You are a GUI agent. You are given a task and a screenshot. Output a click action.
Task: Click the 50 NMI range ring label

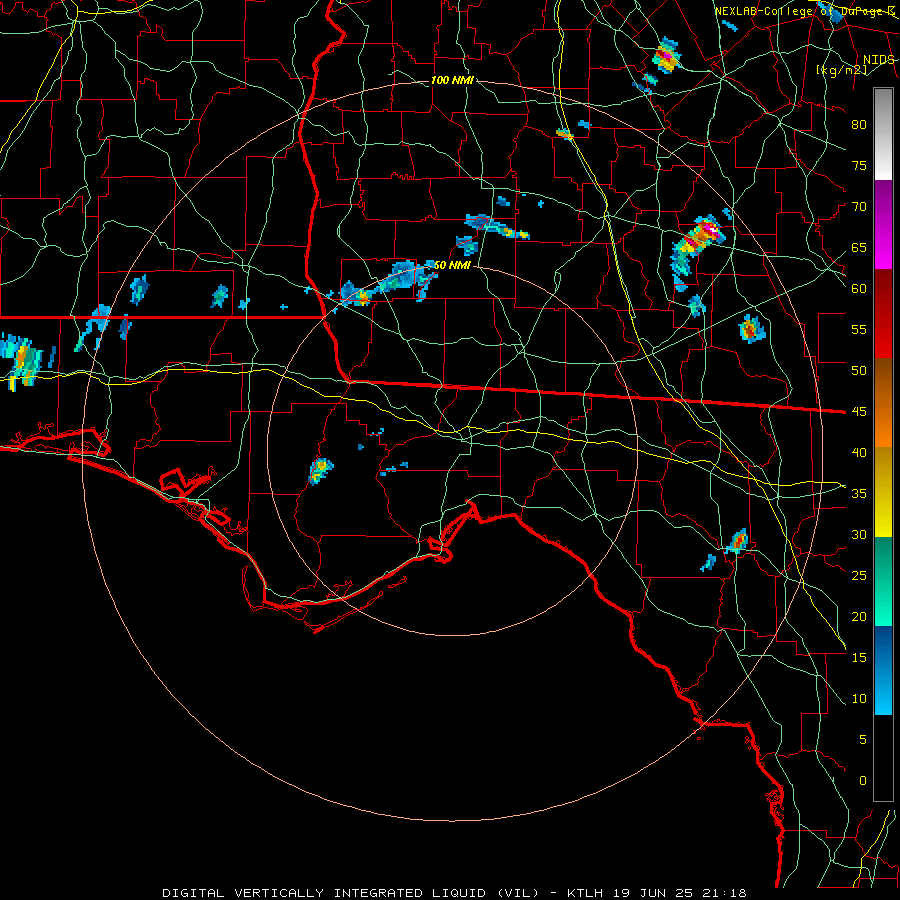click(452, 265)
